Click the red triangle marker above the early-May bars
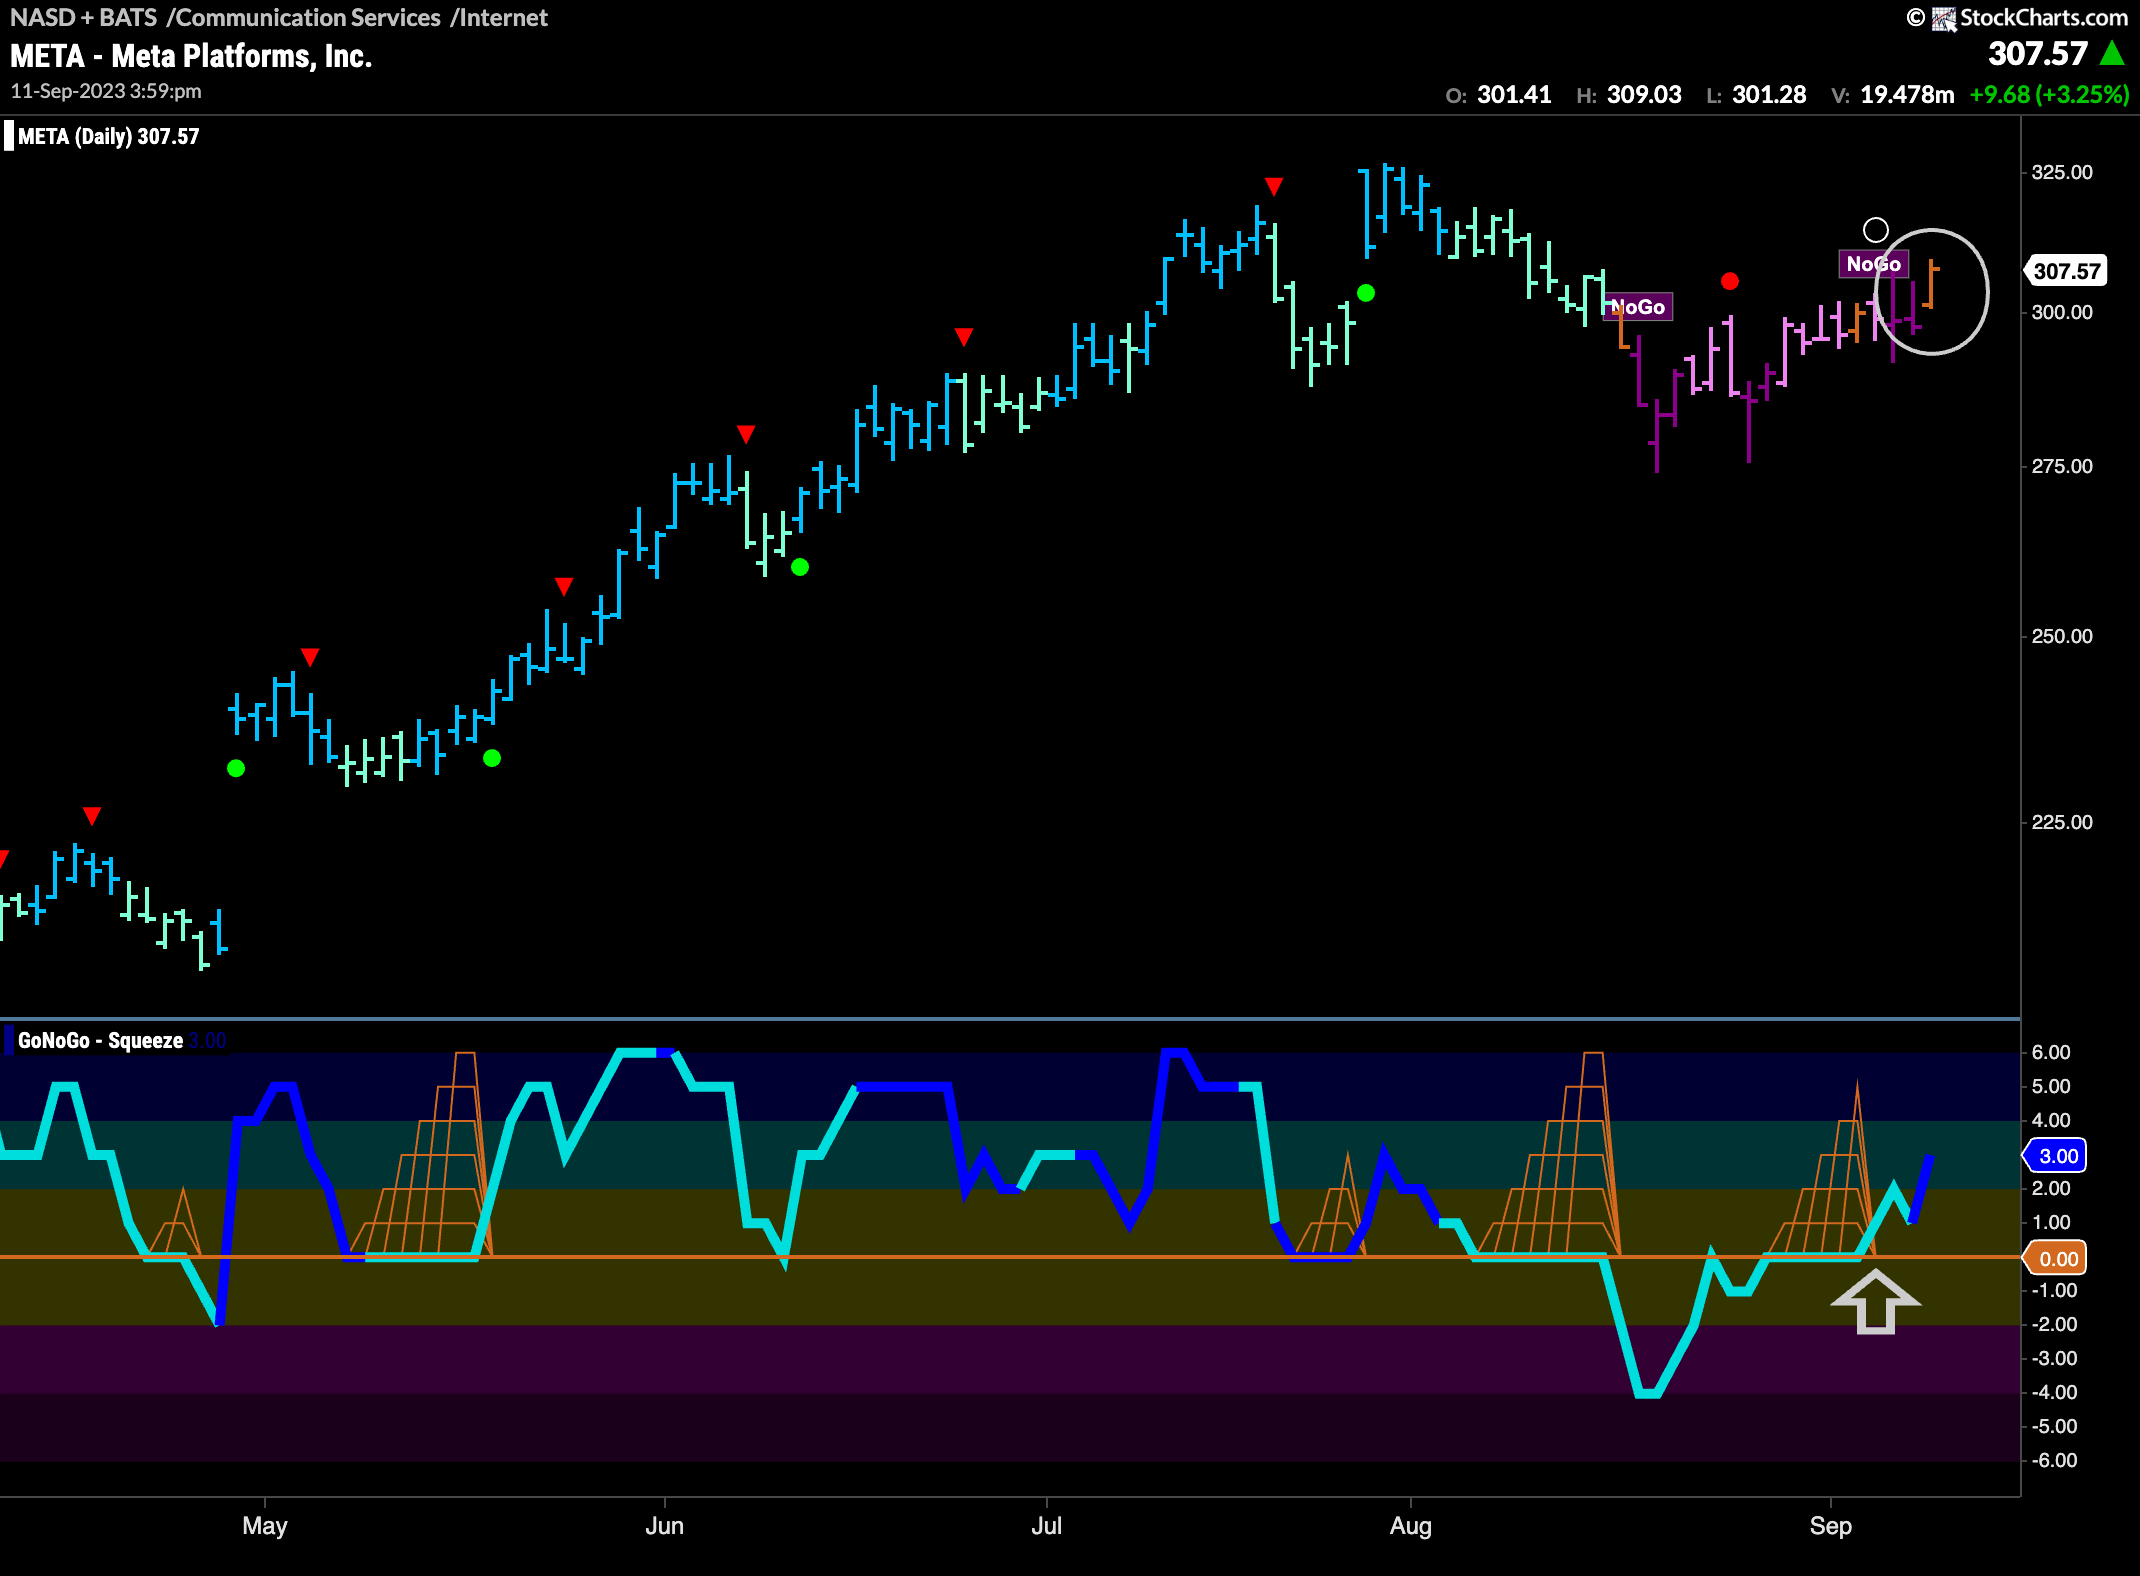 click(310, 657)
